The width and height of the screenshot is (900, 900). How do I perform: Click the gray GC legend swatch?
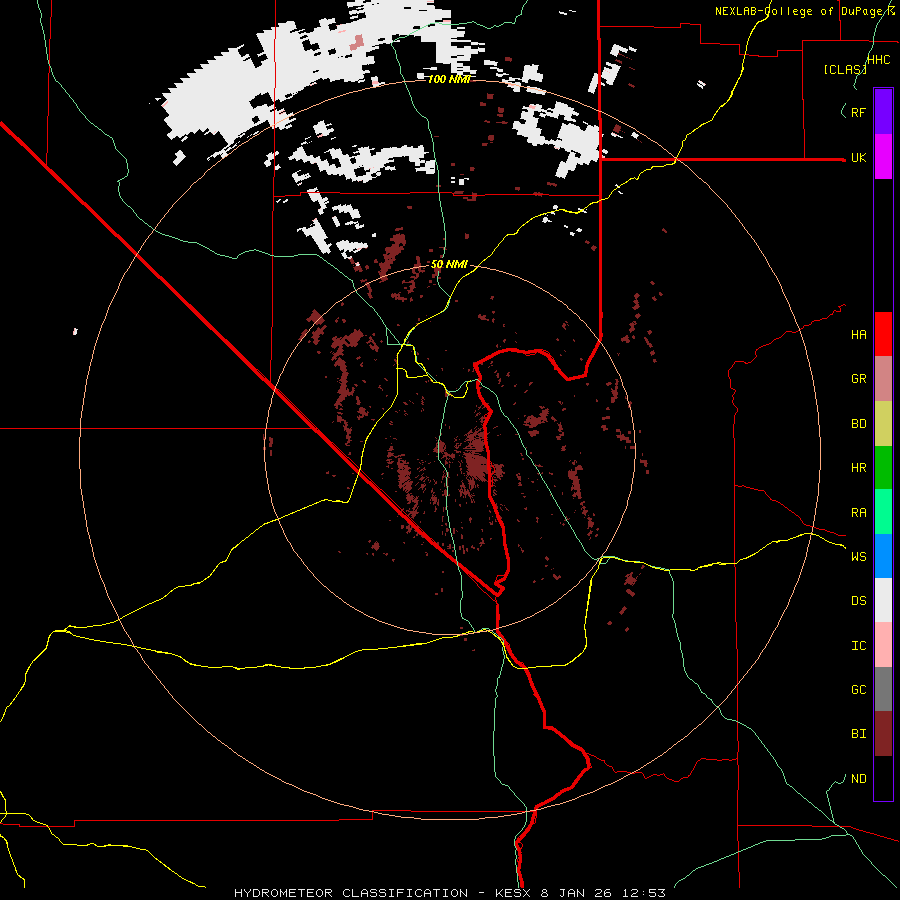click(883, 689)
